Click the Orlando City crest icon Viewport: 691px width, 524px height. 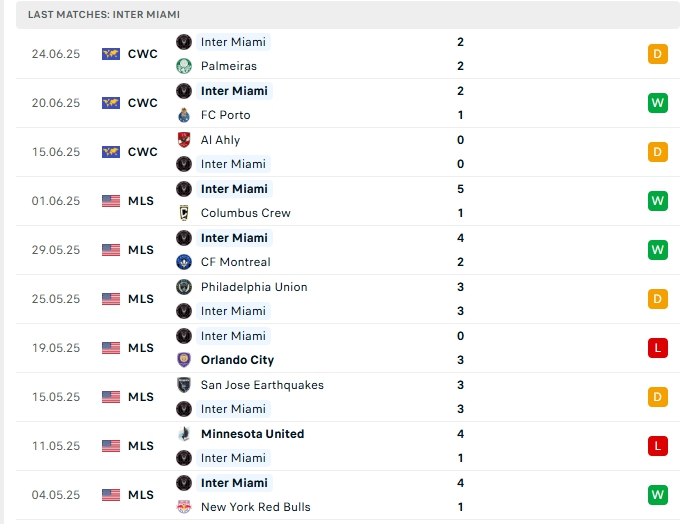183,360
